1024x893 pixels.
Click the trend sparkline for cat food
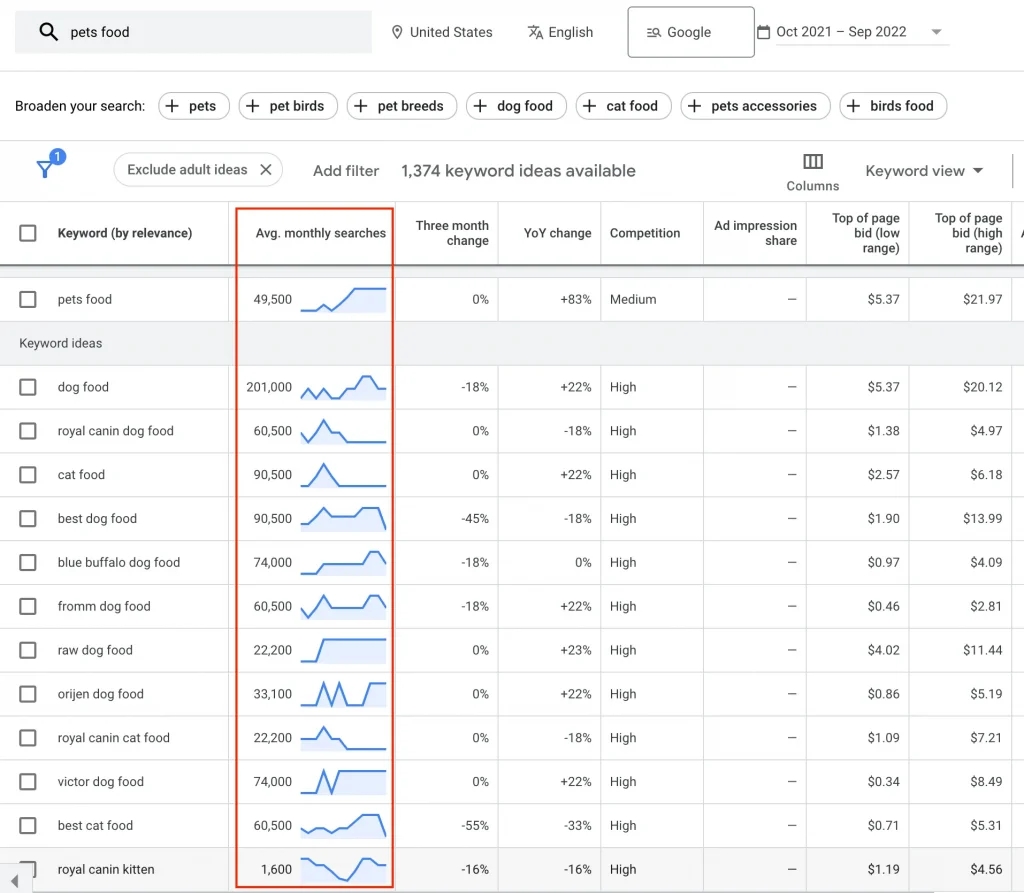click(344, 475)
